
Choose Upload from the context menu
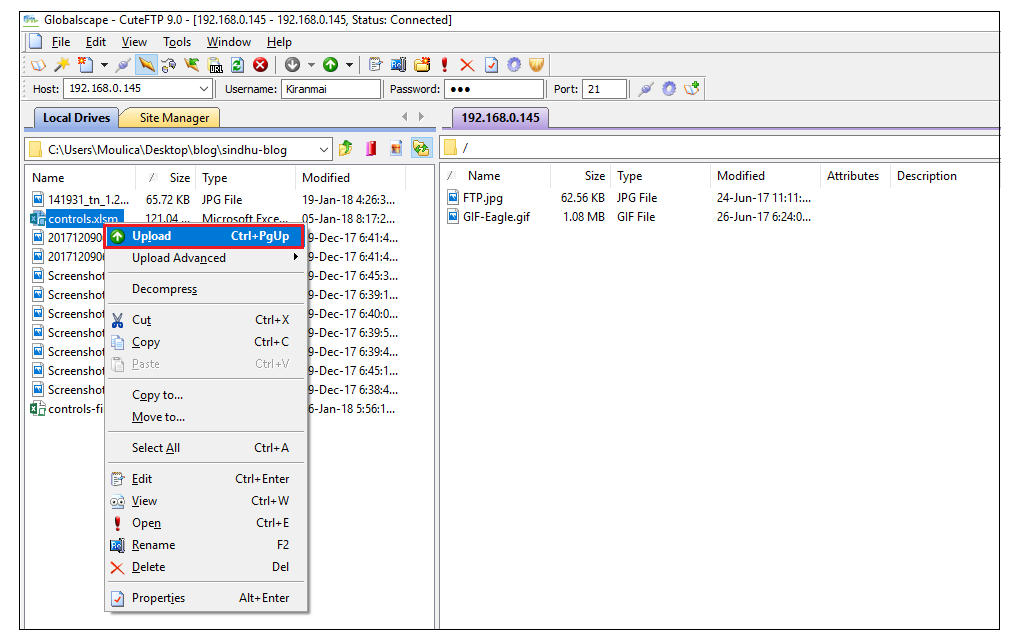[205, 236]
